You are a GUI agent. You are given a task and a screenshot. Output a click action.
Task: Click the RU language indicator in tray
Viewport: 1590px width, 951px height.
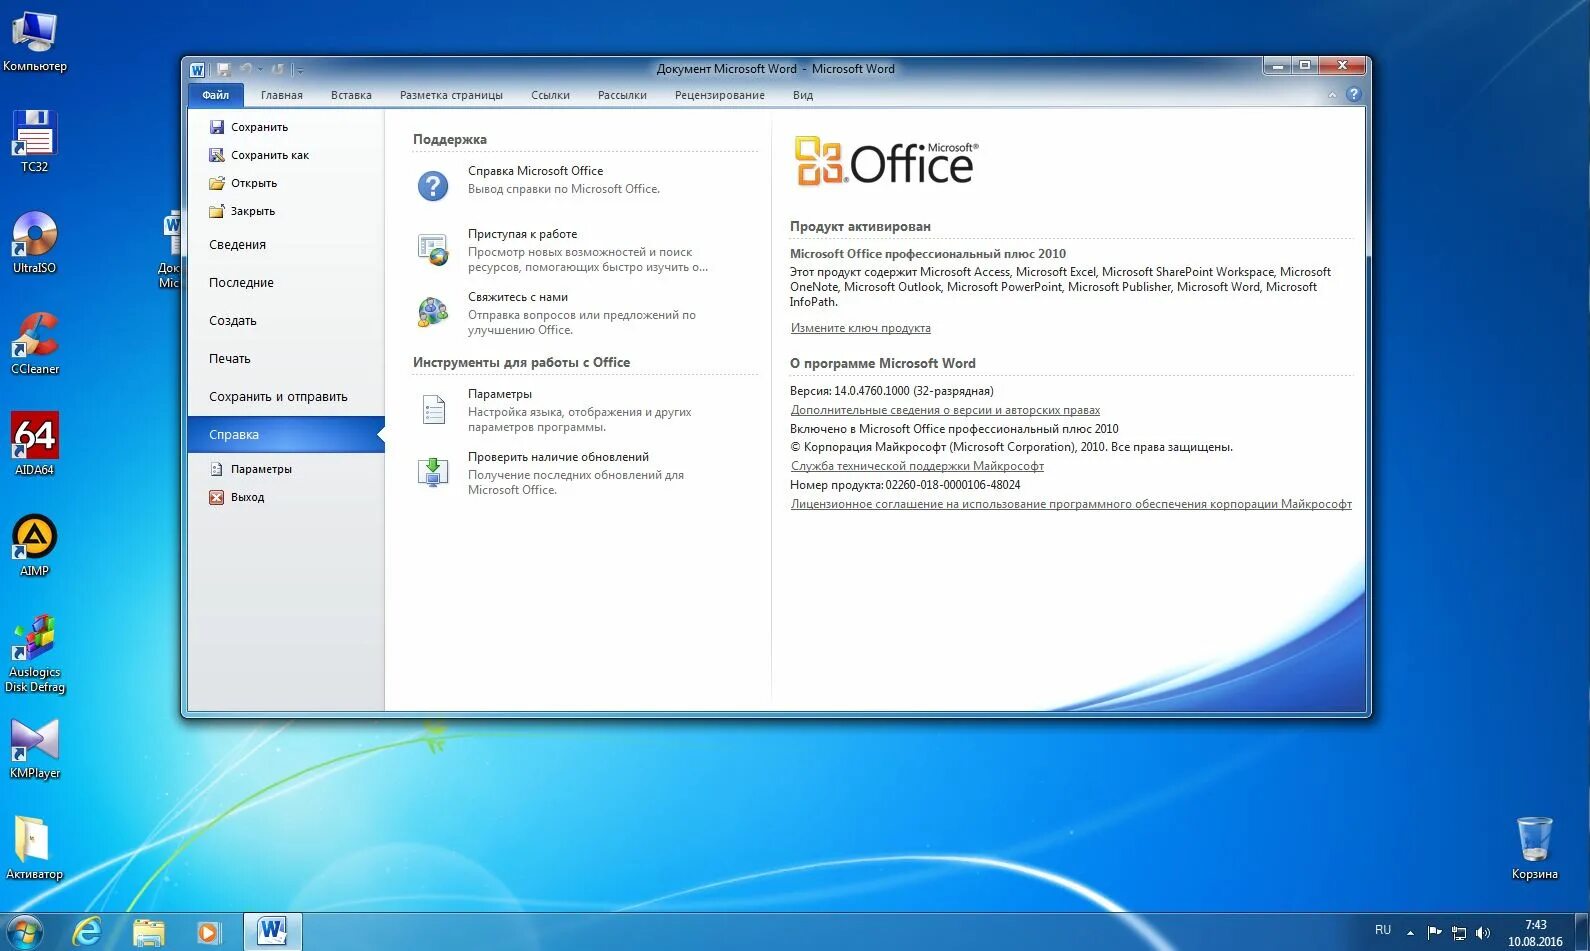pos(1383,931)
